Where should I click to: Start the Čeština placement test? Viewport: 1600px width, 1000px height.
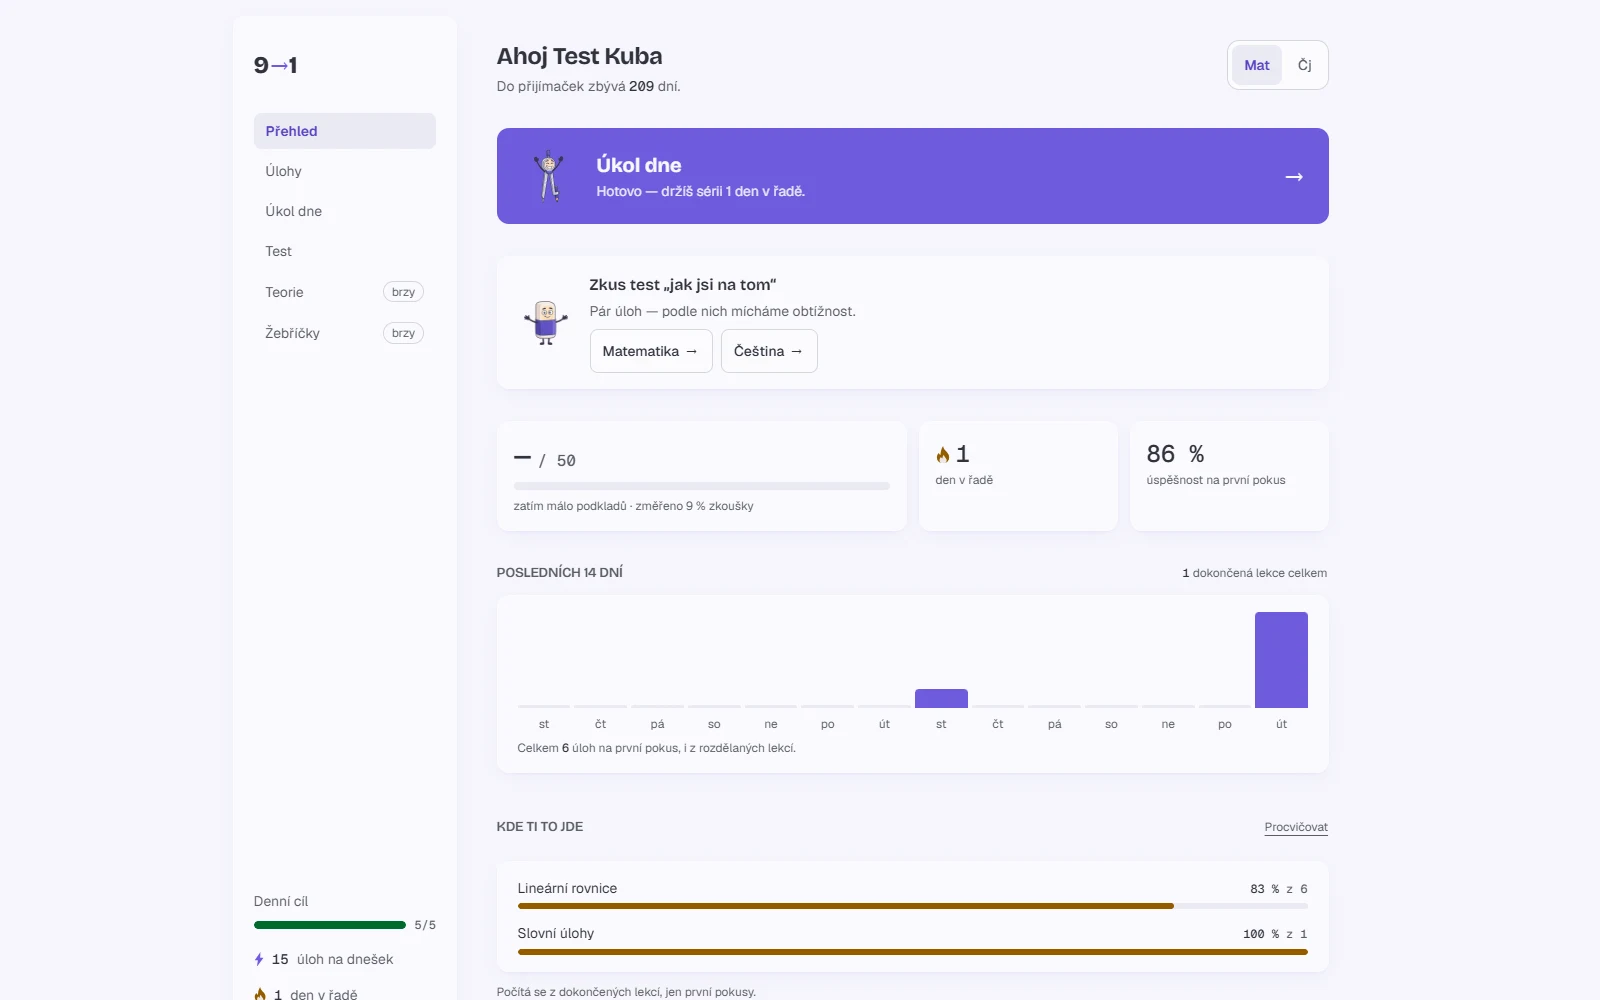pyautogui.click(x=769, y=351)
